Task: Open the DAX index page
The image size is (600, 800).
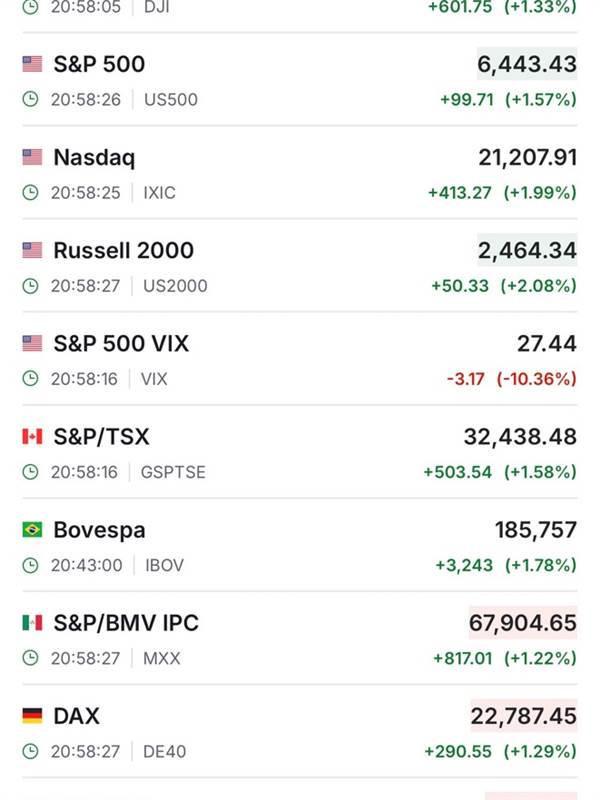Action: [x=76, y=715]
